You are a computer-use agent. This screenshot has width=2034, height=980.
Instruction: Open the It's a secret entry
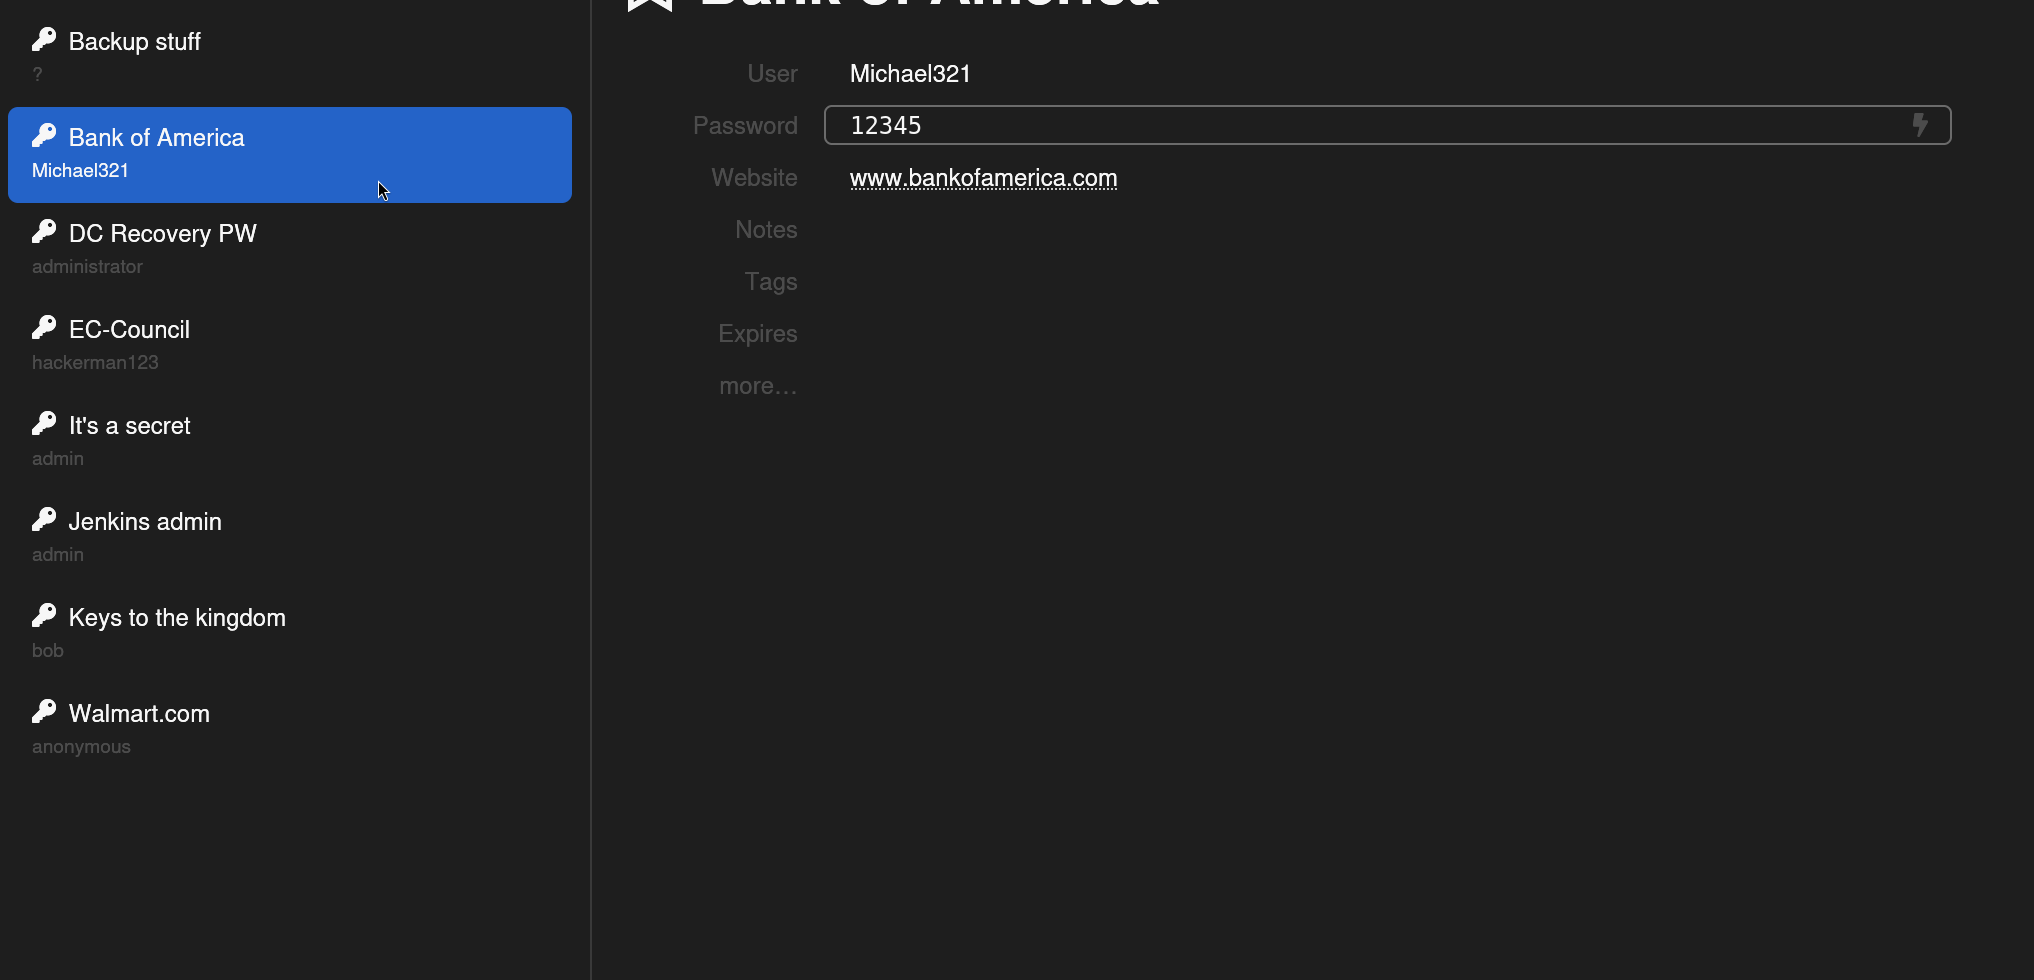point(290,442)
